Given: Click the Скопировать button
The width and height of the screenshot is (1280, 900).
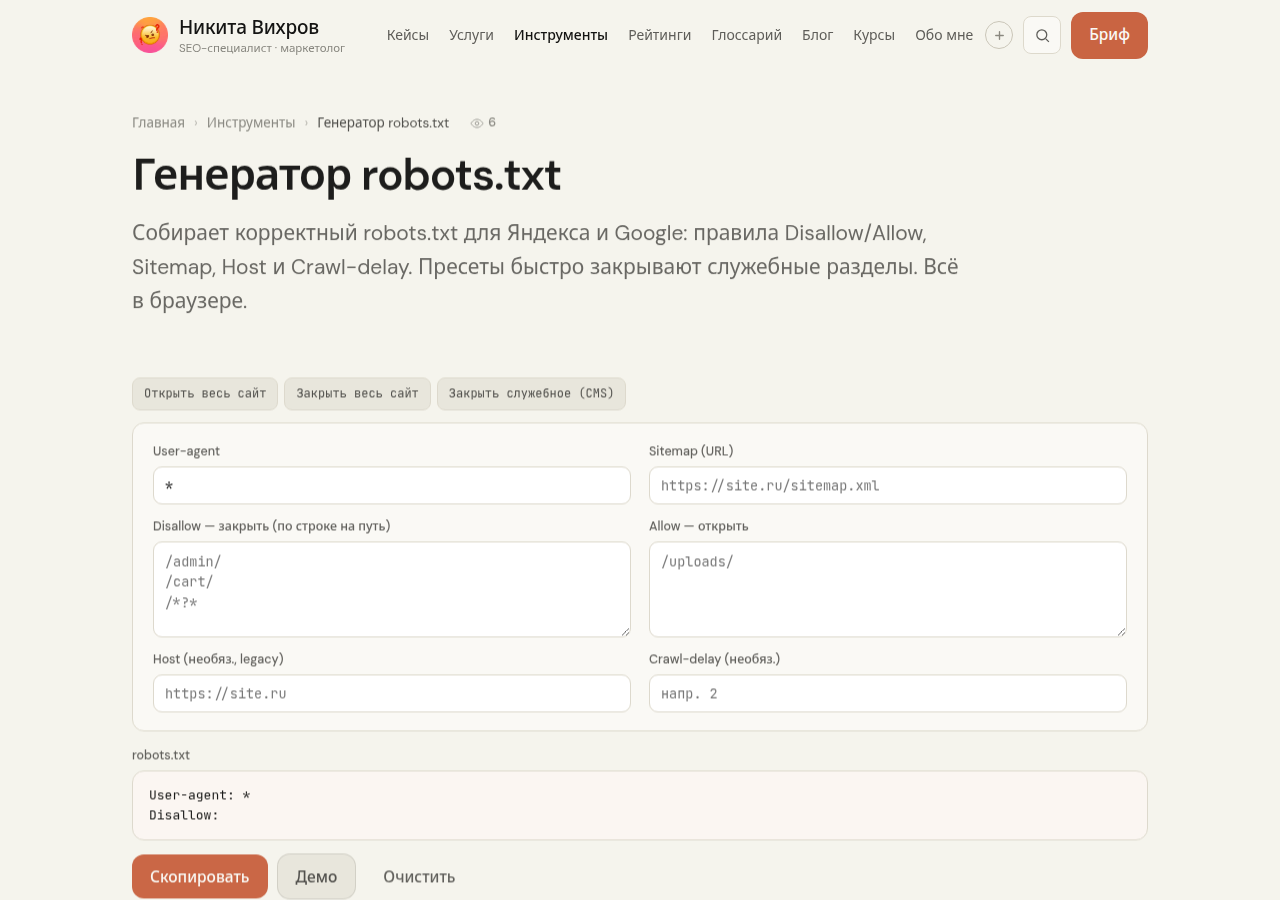Looking at the screenshot, I should point(200,876).
